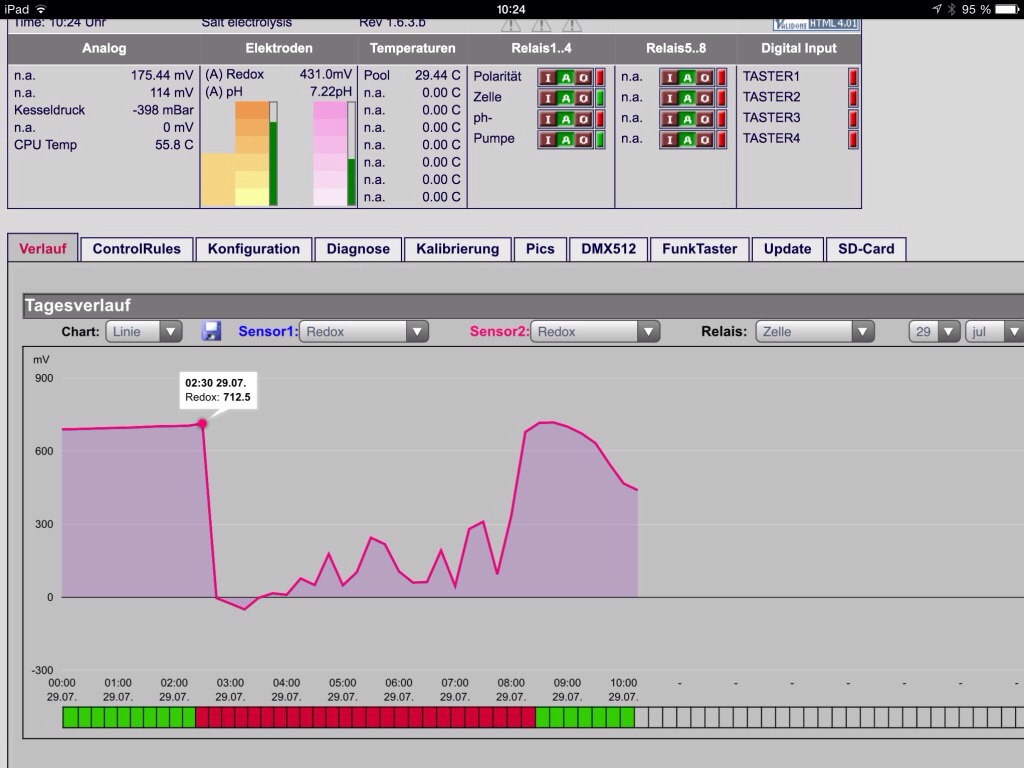The image size is (1024, 768).
Task: Open the ControlRules tab
Action: [x=136, y=249]
